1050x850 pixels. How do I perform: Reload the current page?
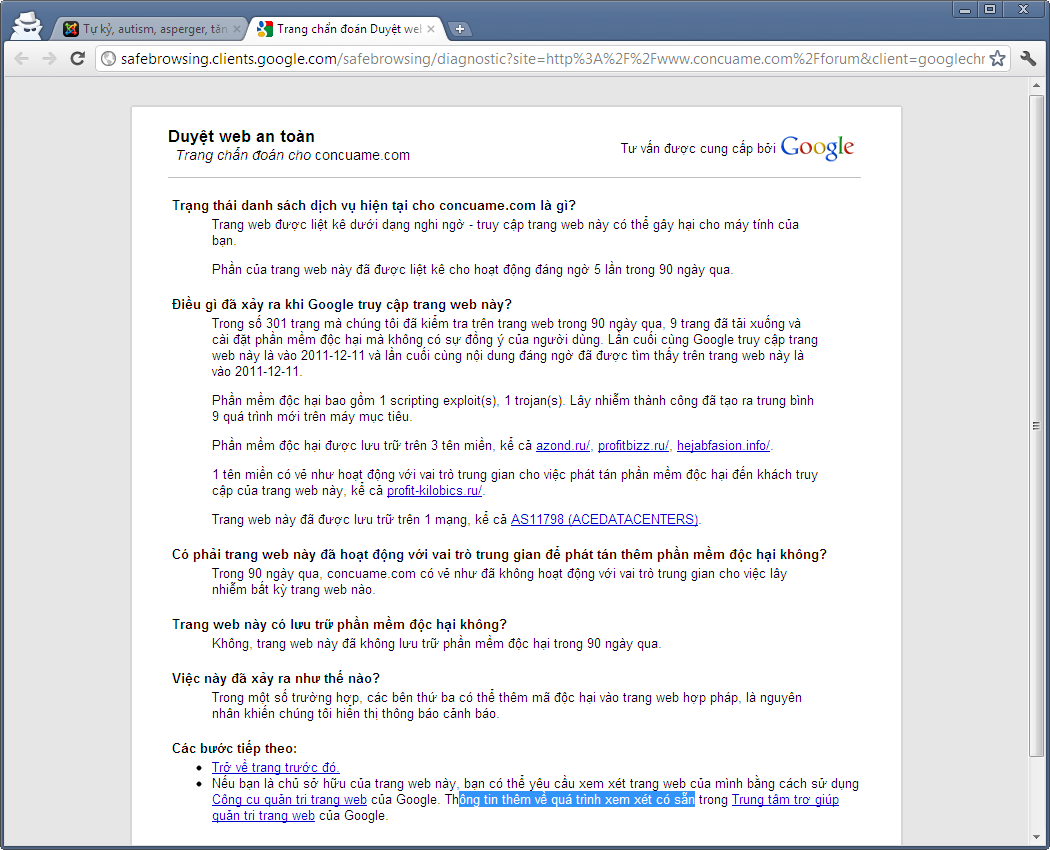click(x=78, y=59)
